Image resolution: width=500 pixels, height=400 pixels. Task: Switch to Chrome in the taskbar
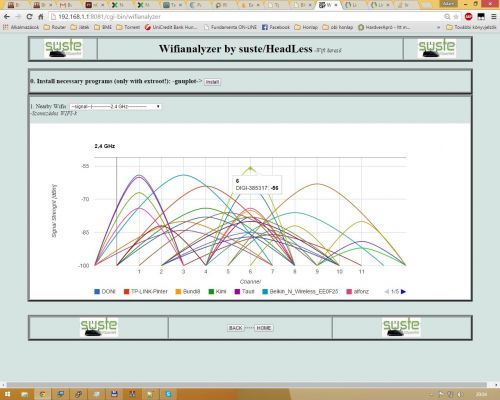pyautogui.click(x=42, y=394)
